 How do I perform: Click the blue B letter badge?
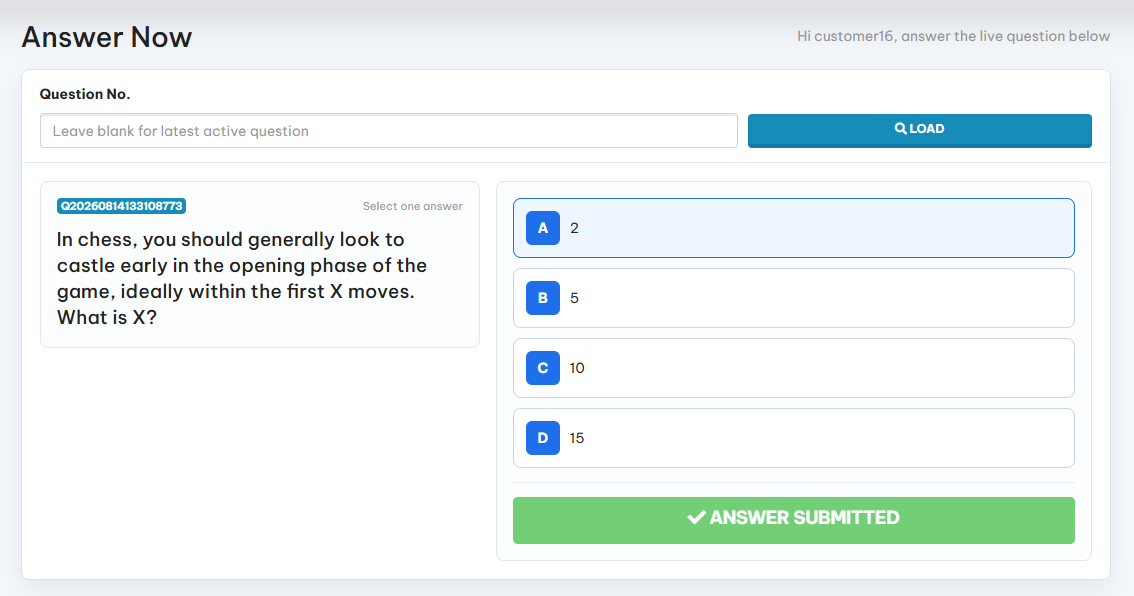point(542,298)
